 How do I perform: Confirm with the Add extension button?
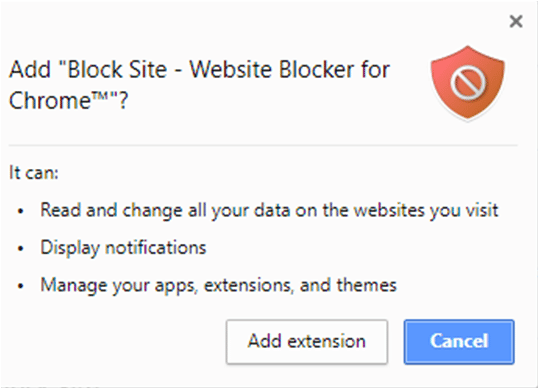(x=307, y=342)
